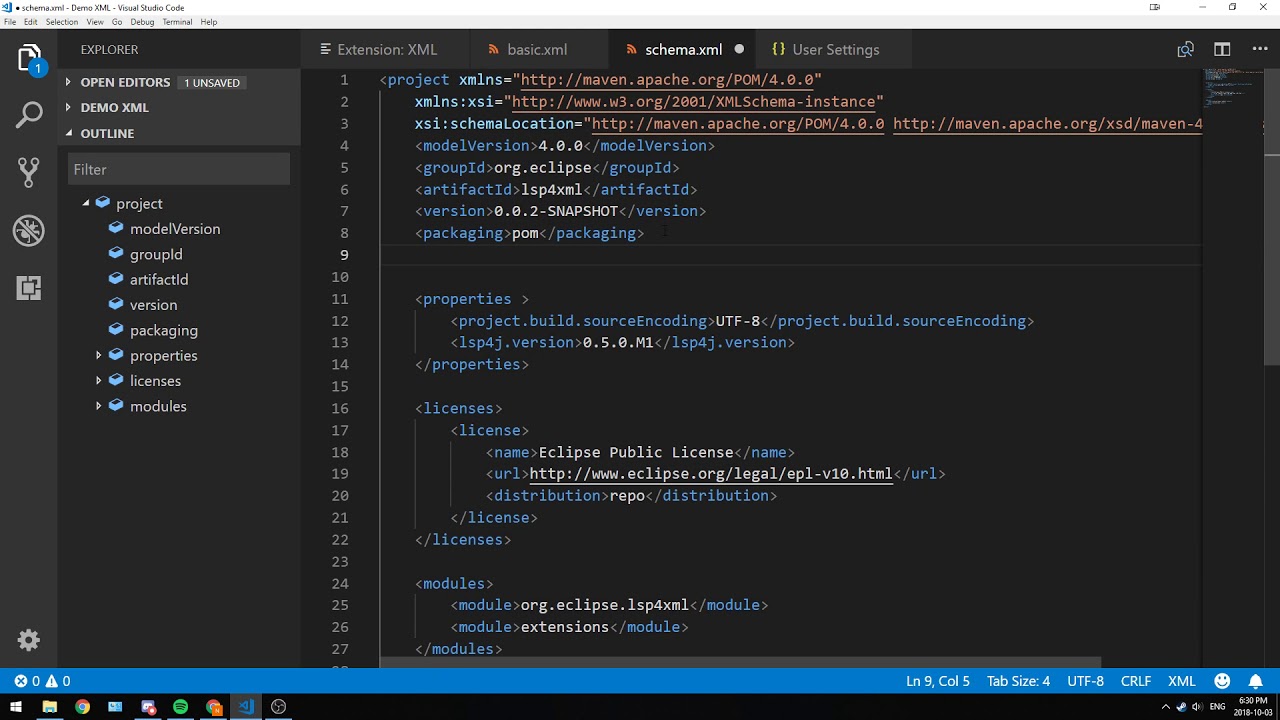Image resolution: width=1280 pixels, height=720 pixels.
Task: Select language mode XML in status bar
Action: click(x=1182, y=681)
